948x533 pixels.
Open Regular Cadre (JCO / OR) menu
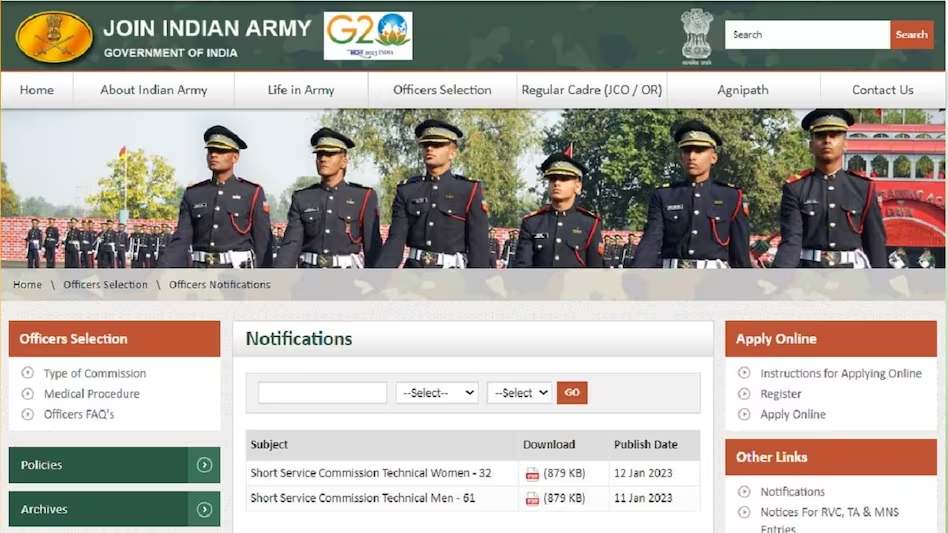pyautogui.click(x=592, y=90)
